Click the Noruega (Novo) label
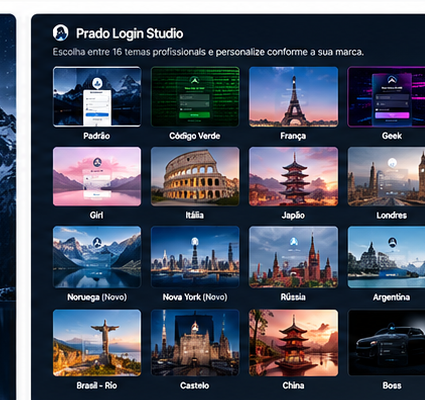 pyautogui.click(x=97, y=297)
